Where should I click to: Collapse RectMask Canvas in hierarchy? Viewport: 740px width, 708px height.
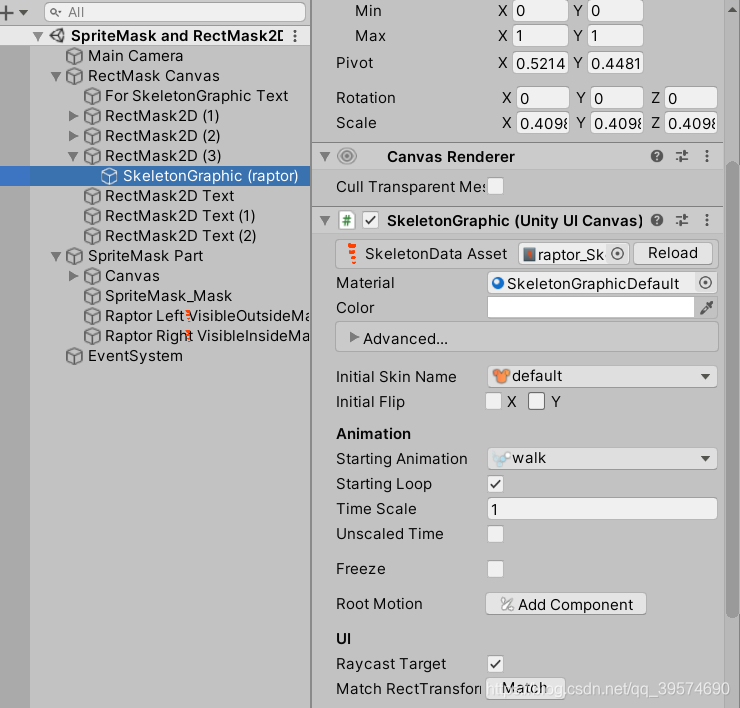click(56, 76)
